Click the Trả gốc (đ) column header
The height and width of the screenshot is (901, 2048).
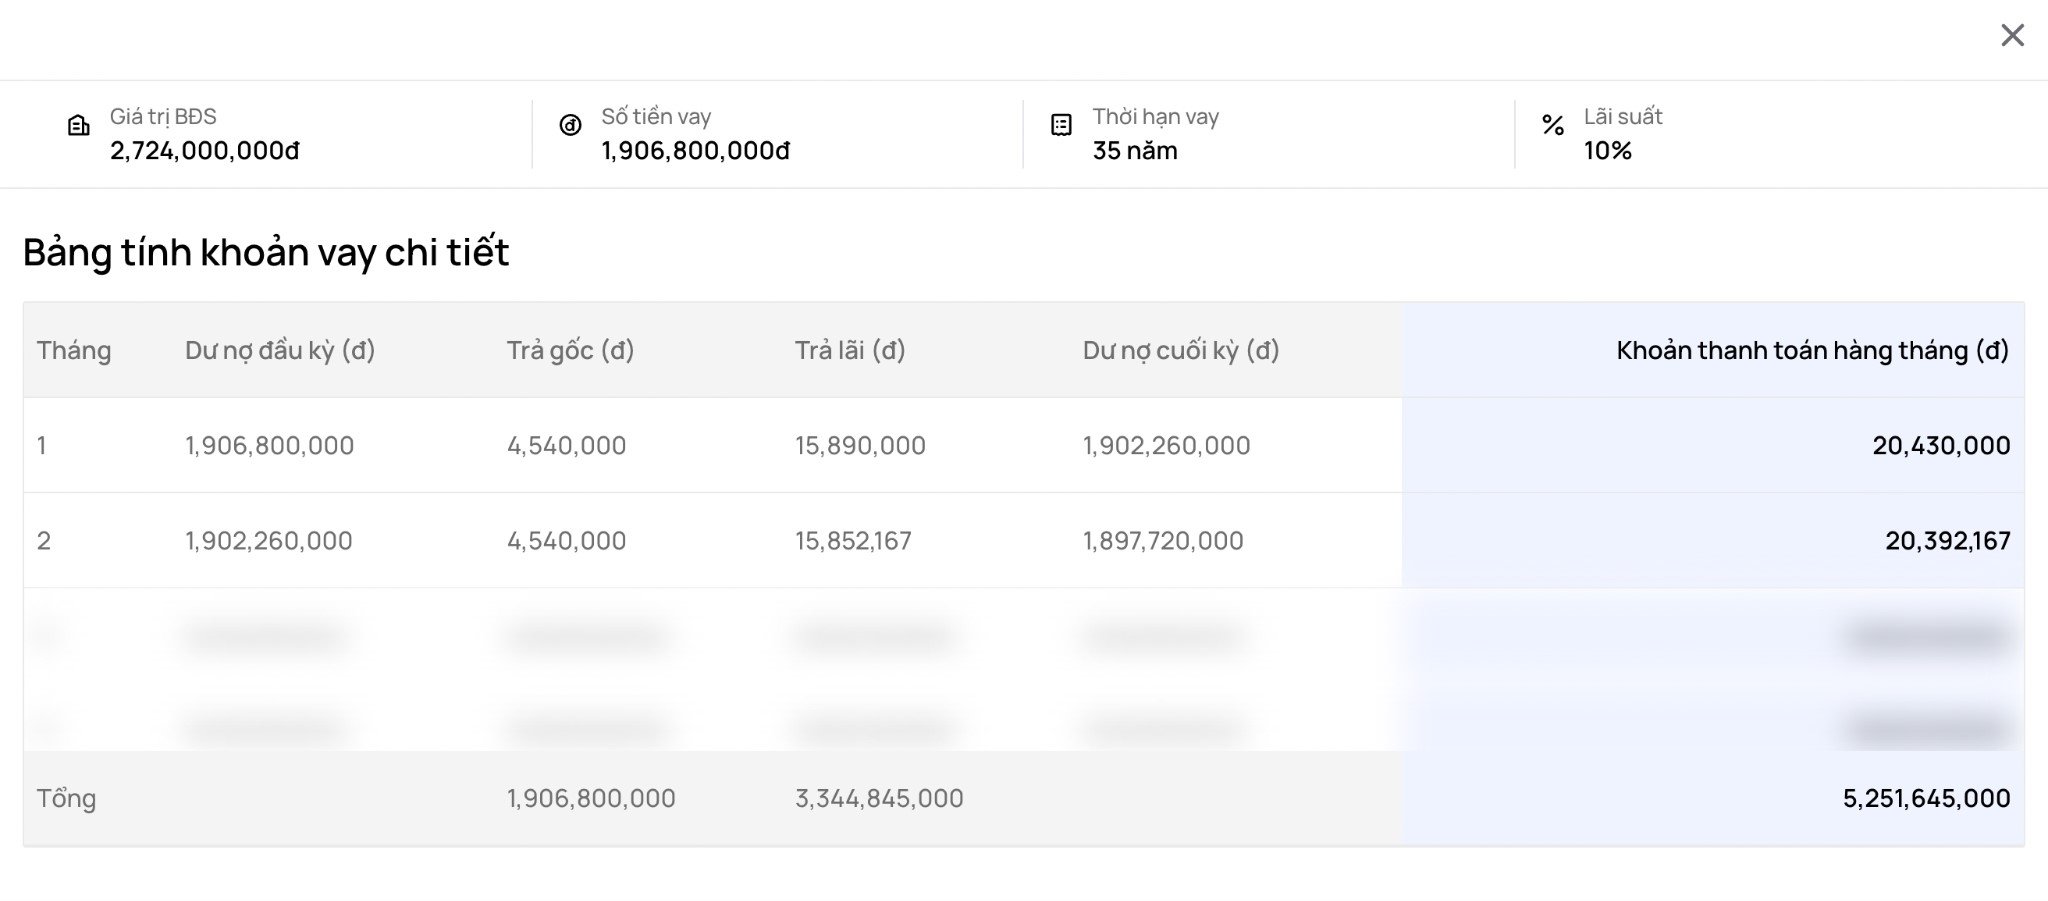tap(571, 351)
